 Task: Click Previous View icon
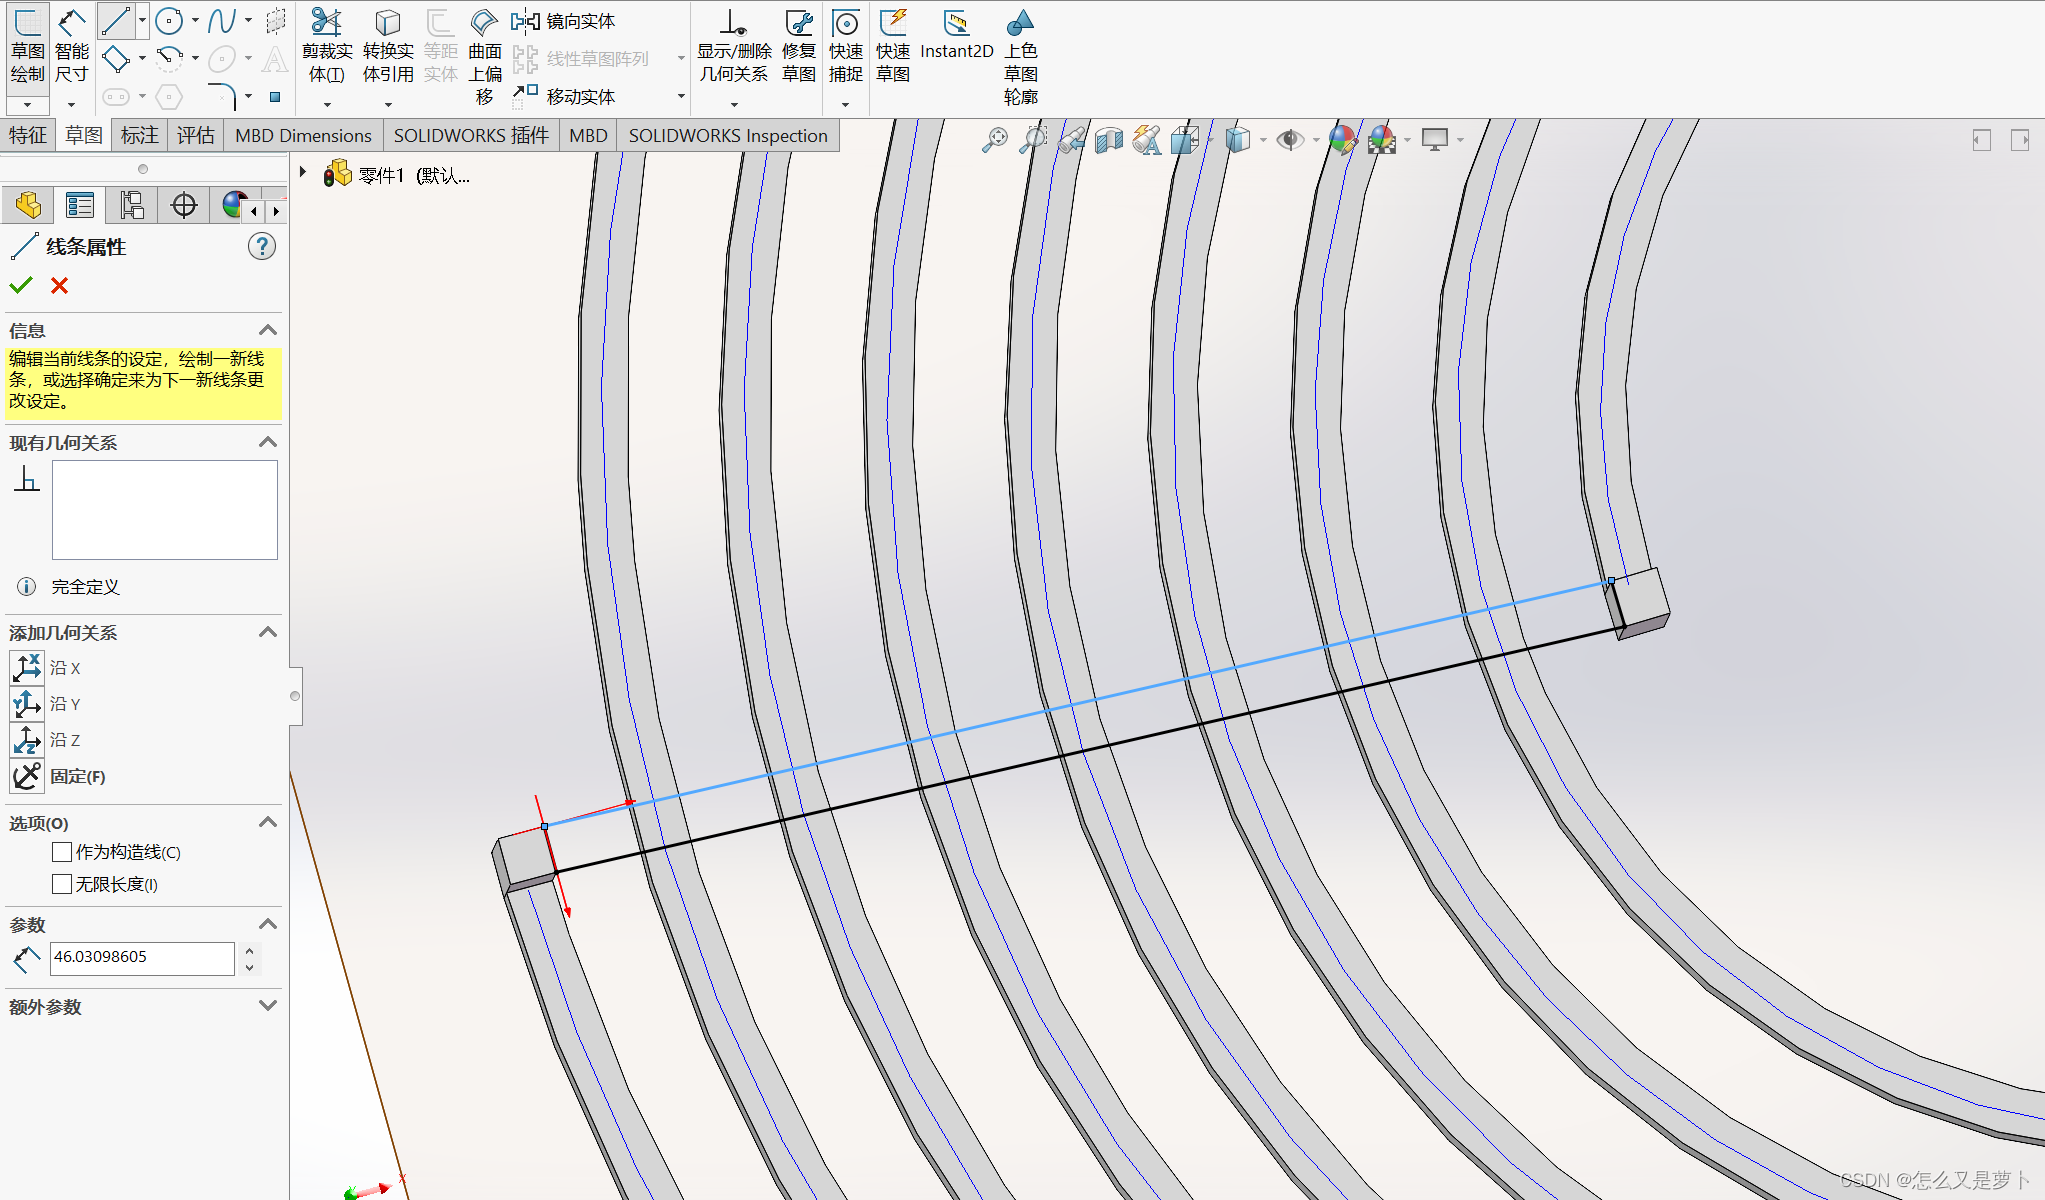pos(1071,140)
